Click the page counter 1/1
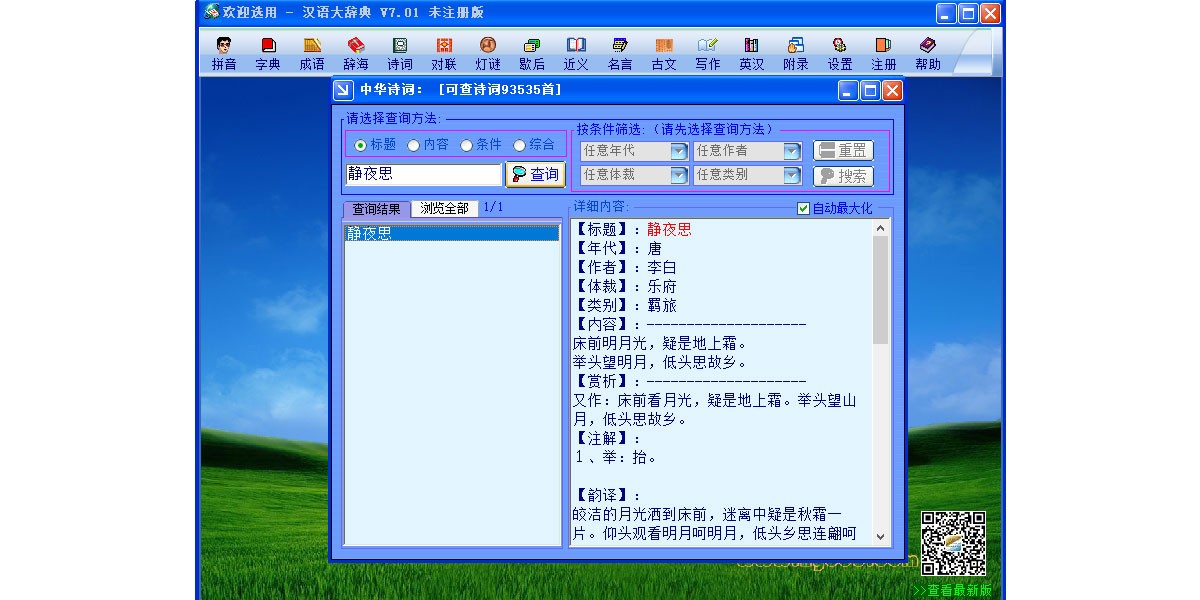The image size is (1200, 600). 493,208
